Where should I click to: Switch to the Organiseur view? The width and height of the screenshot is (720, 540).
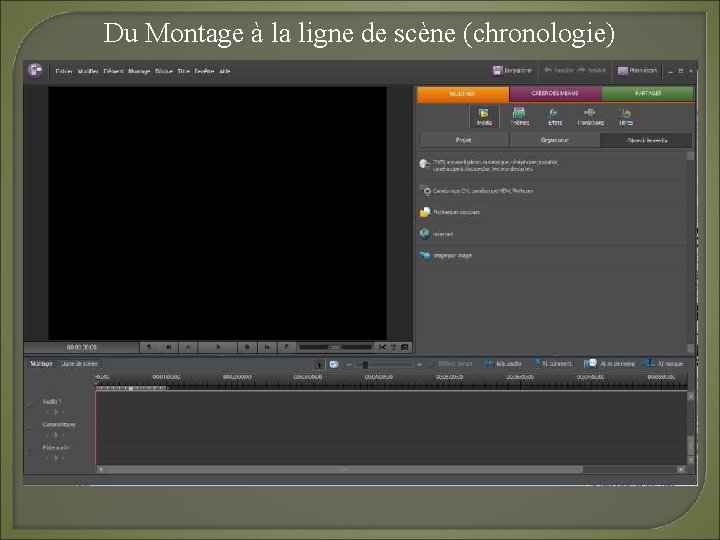click(x=555, y=140)
